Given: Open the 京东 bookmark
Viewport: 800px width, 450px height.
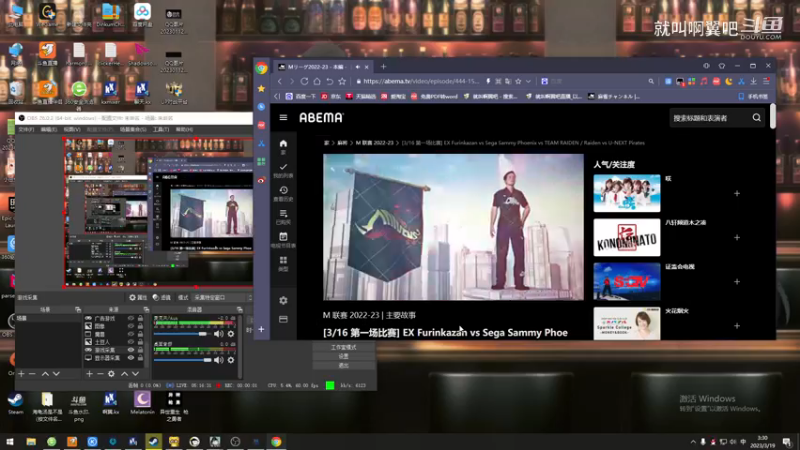Looking at the screenshot, I should (x=331, y=96).
